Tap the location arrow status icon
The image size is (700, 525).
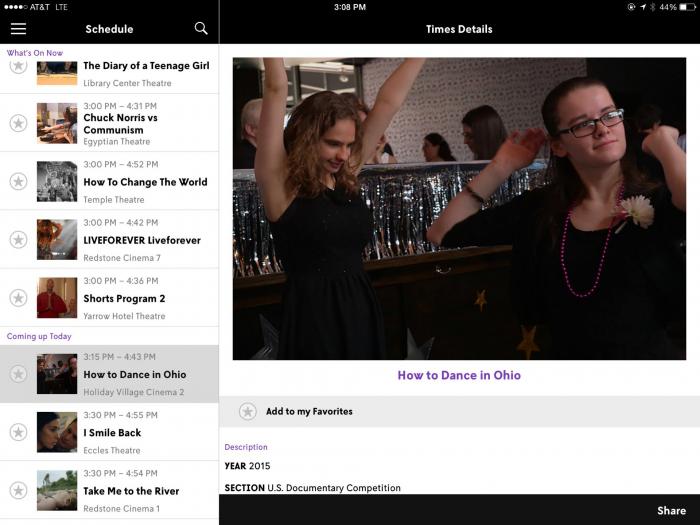point(643,7)
